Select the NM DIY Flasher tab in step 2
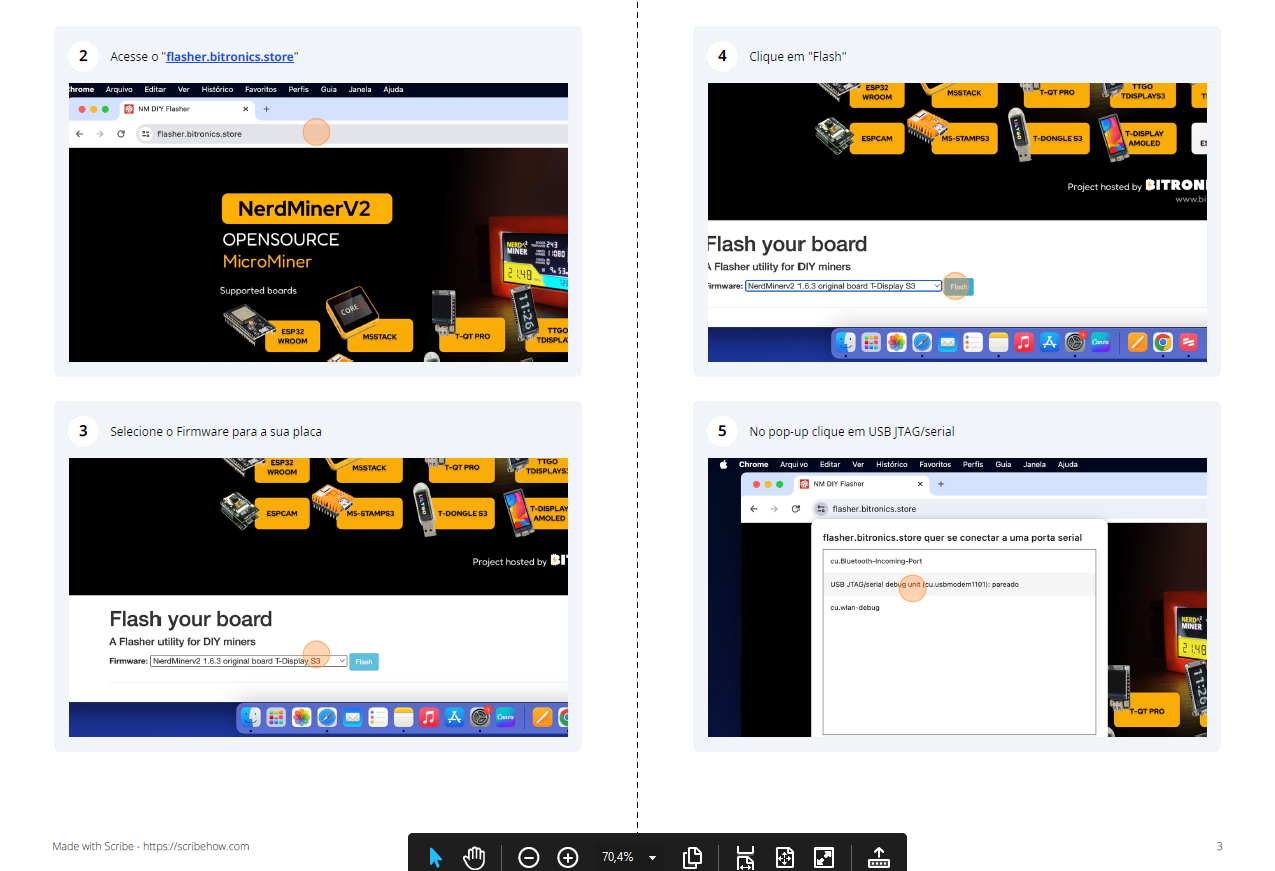Viewport: 1275px width, 871px height. point(186,108)
